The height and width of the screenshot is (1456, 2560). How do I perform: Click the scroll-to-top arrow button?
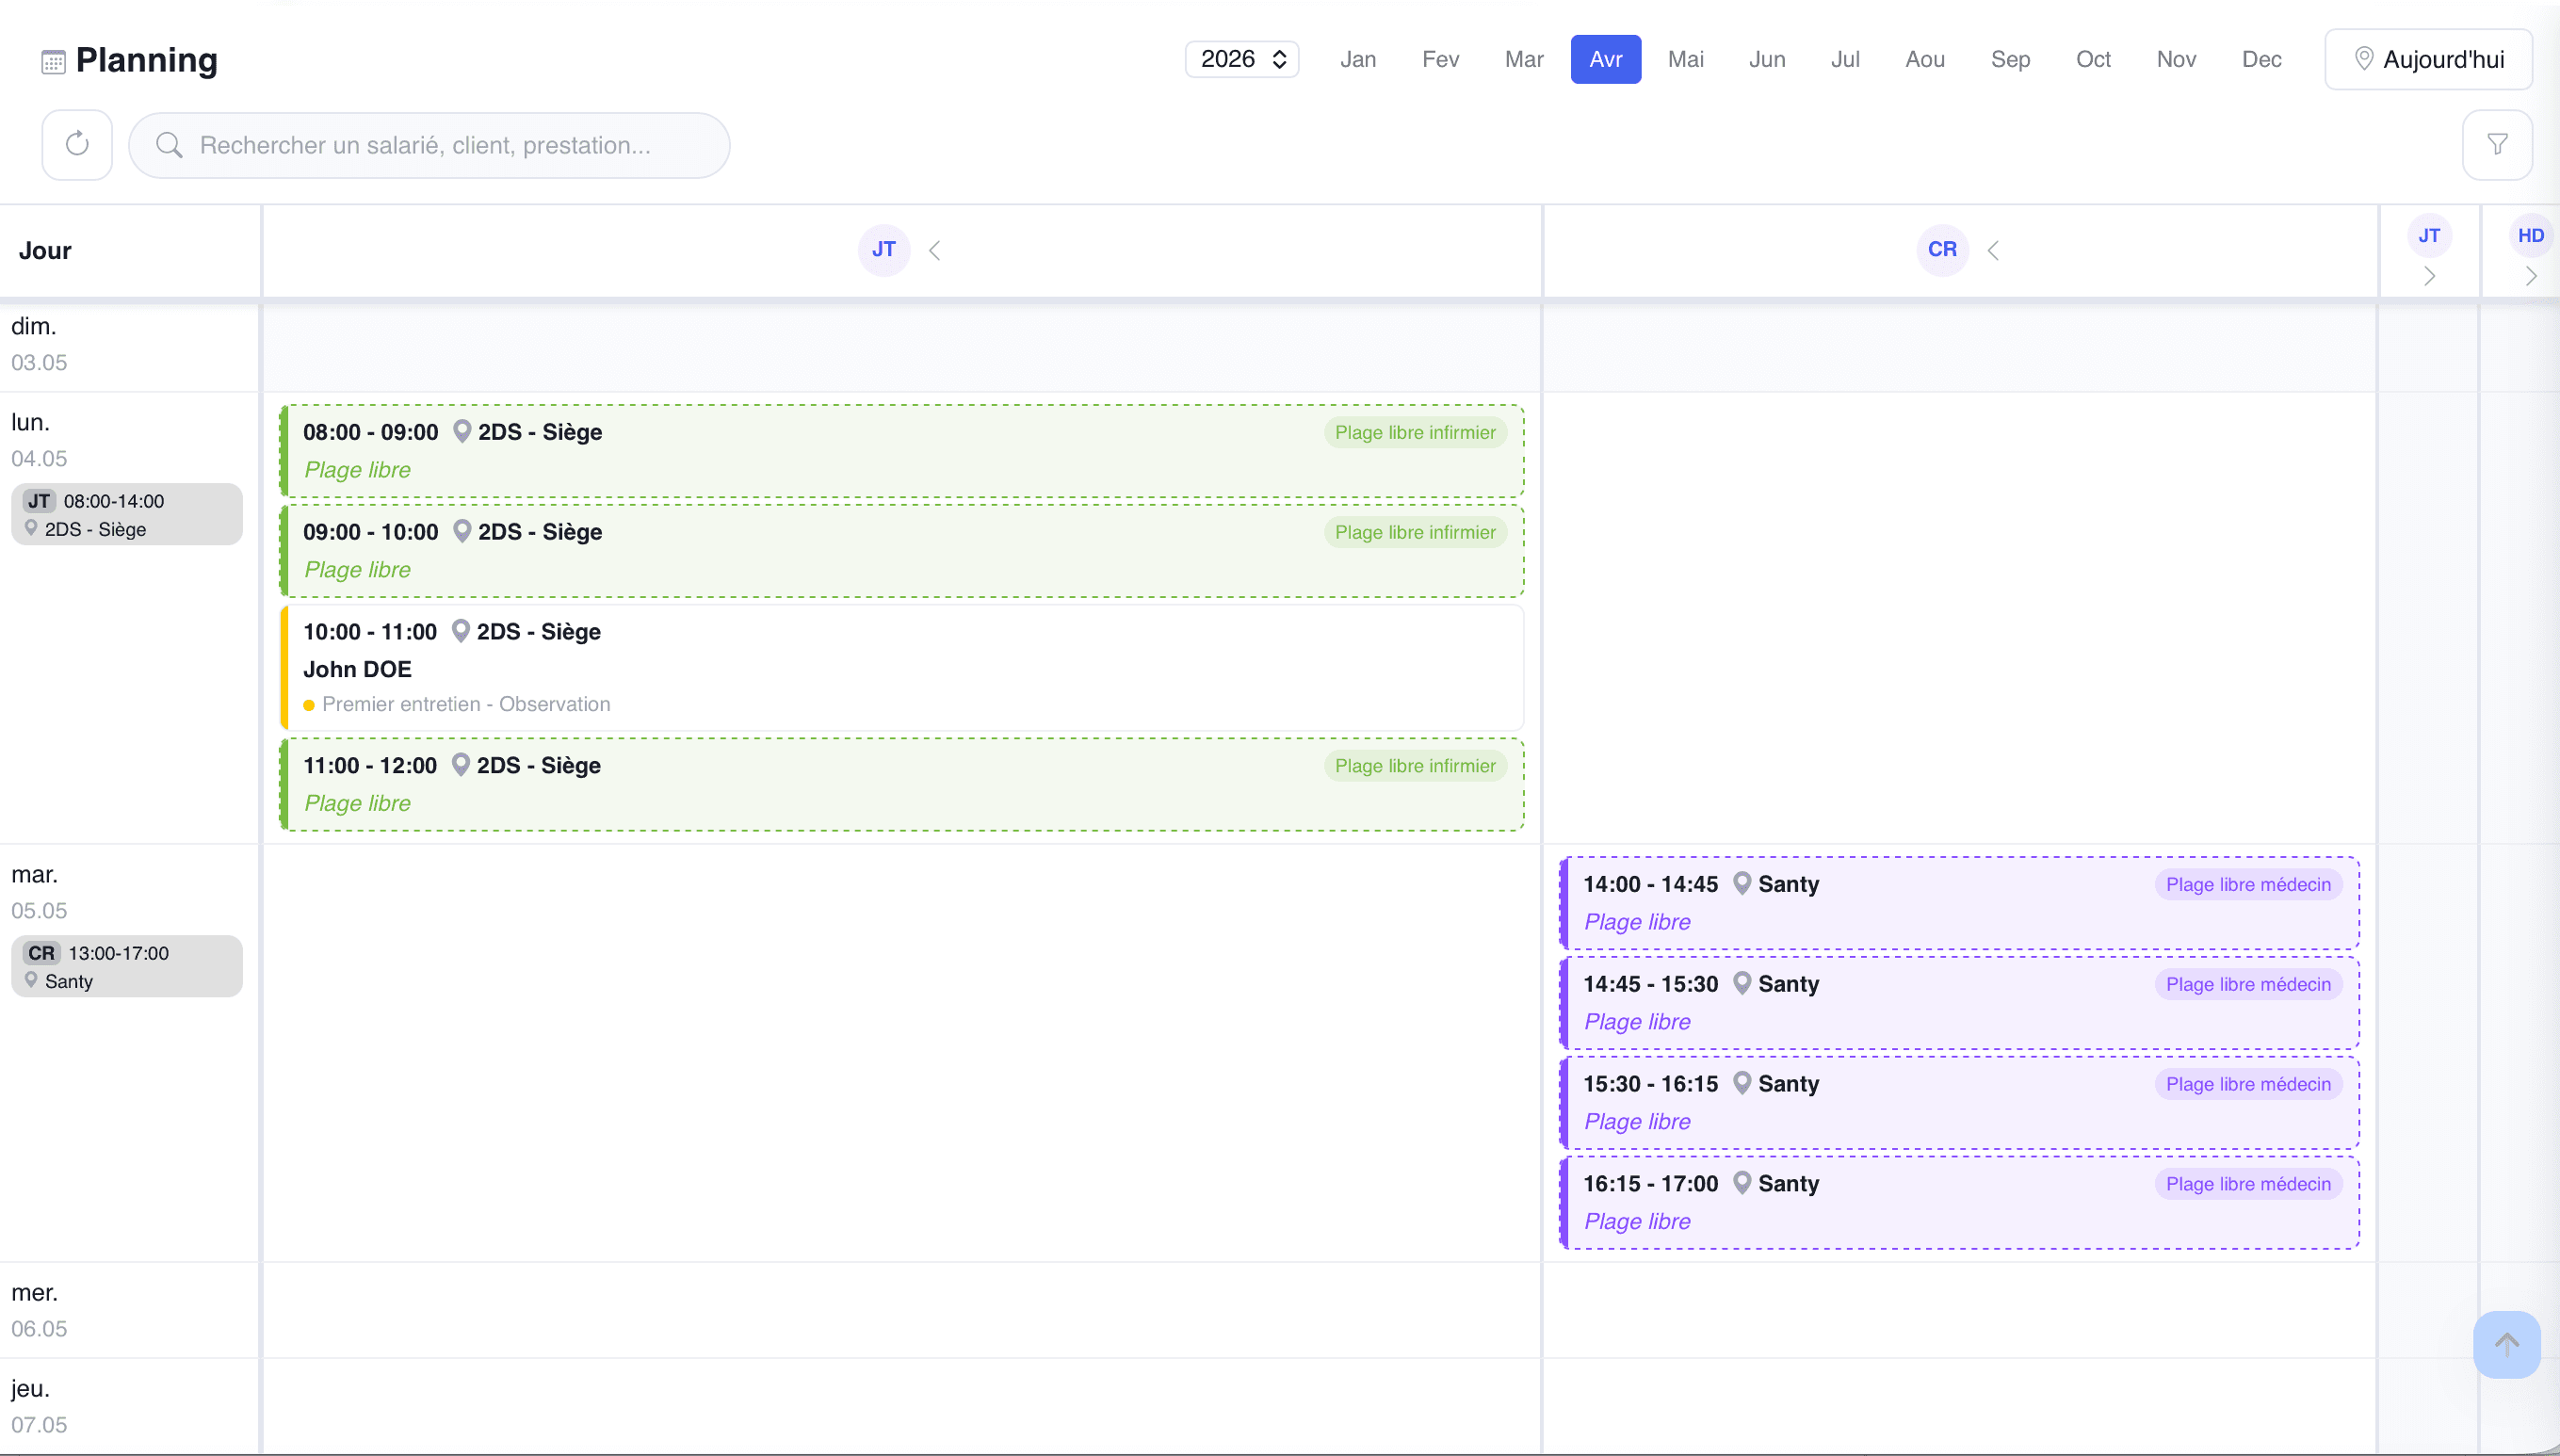tap(2506, 1344)
